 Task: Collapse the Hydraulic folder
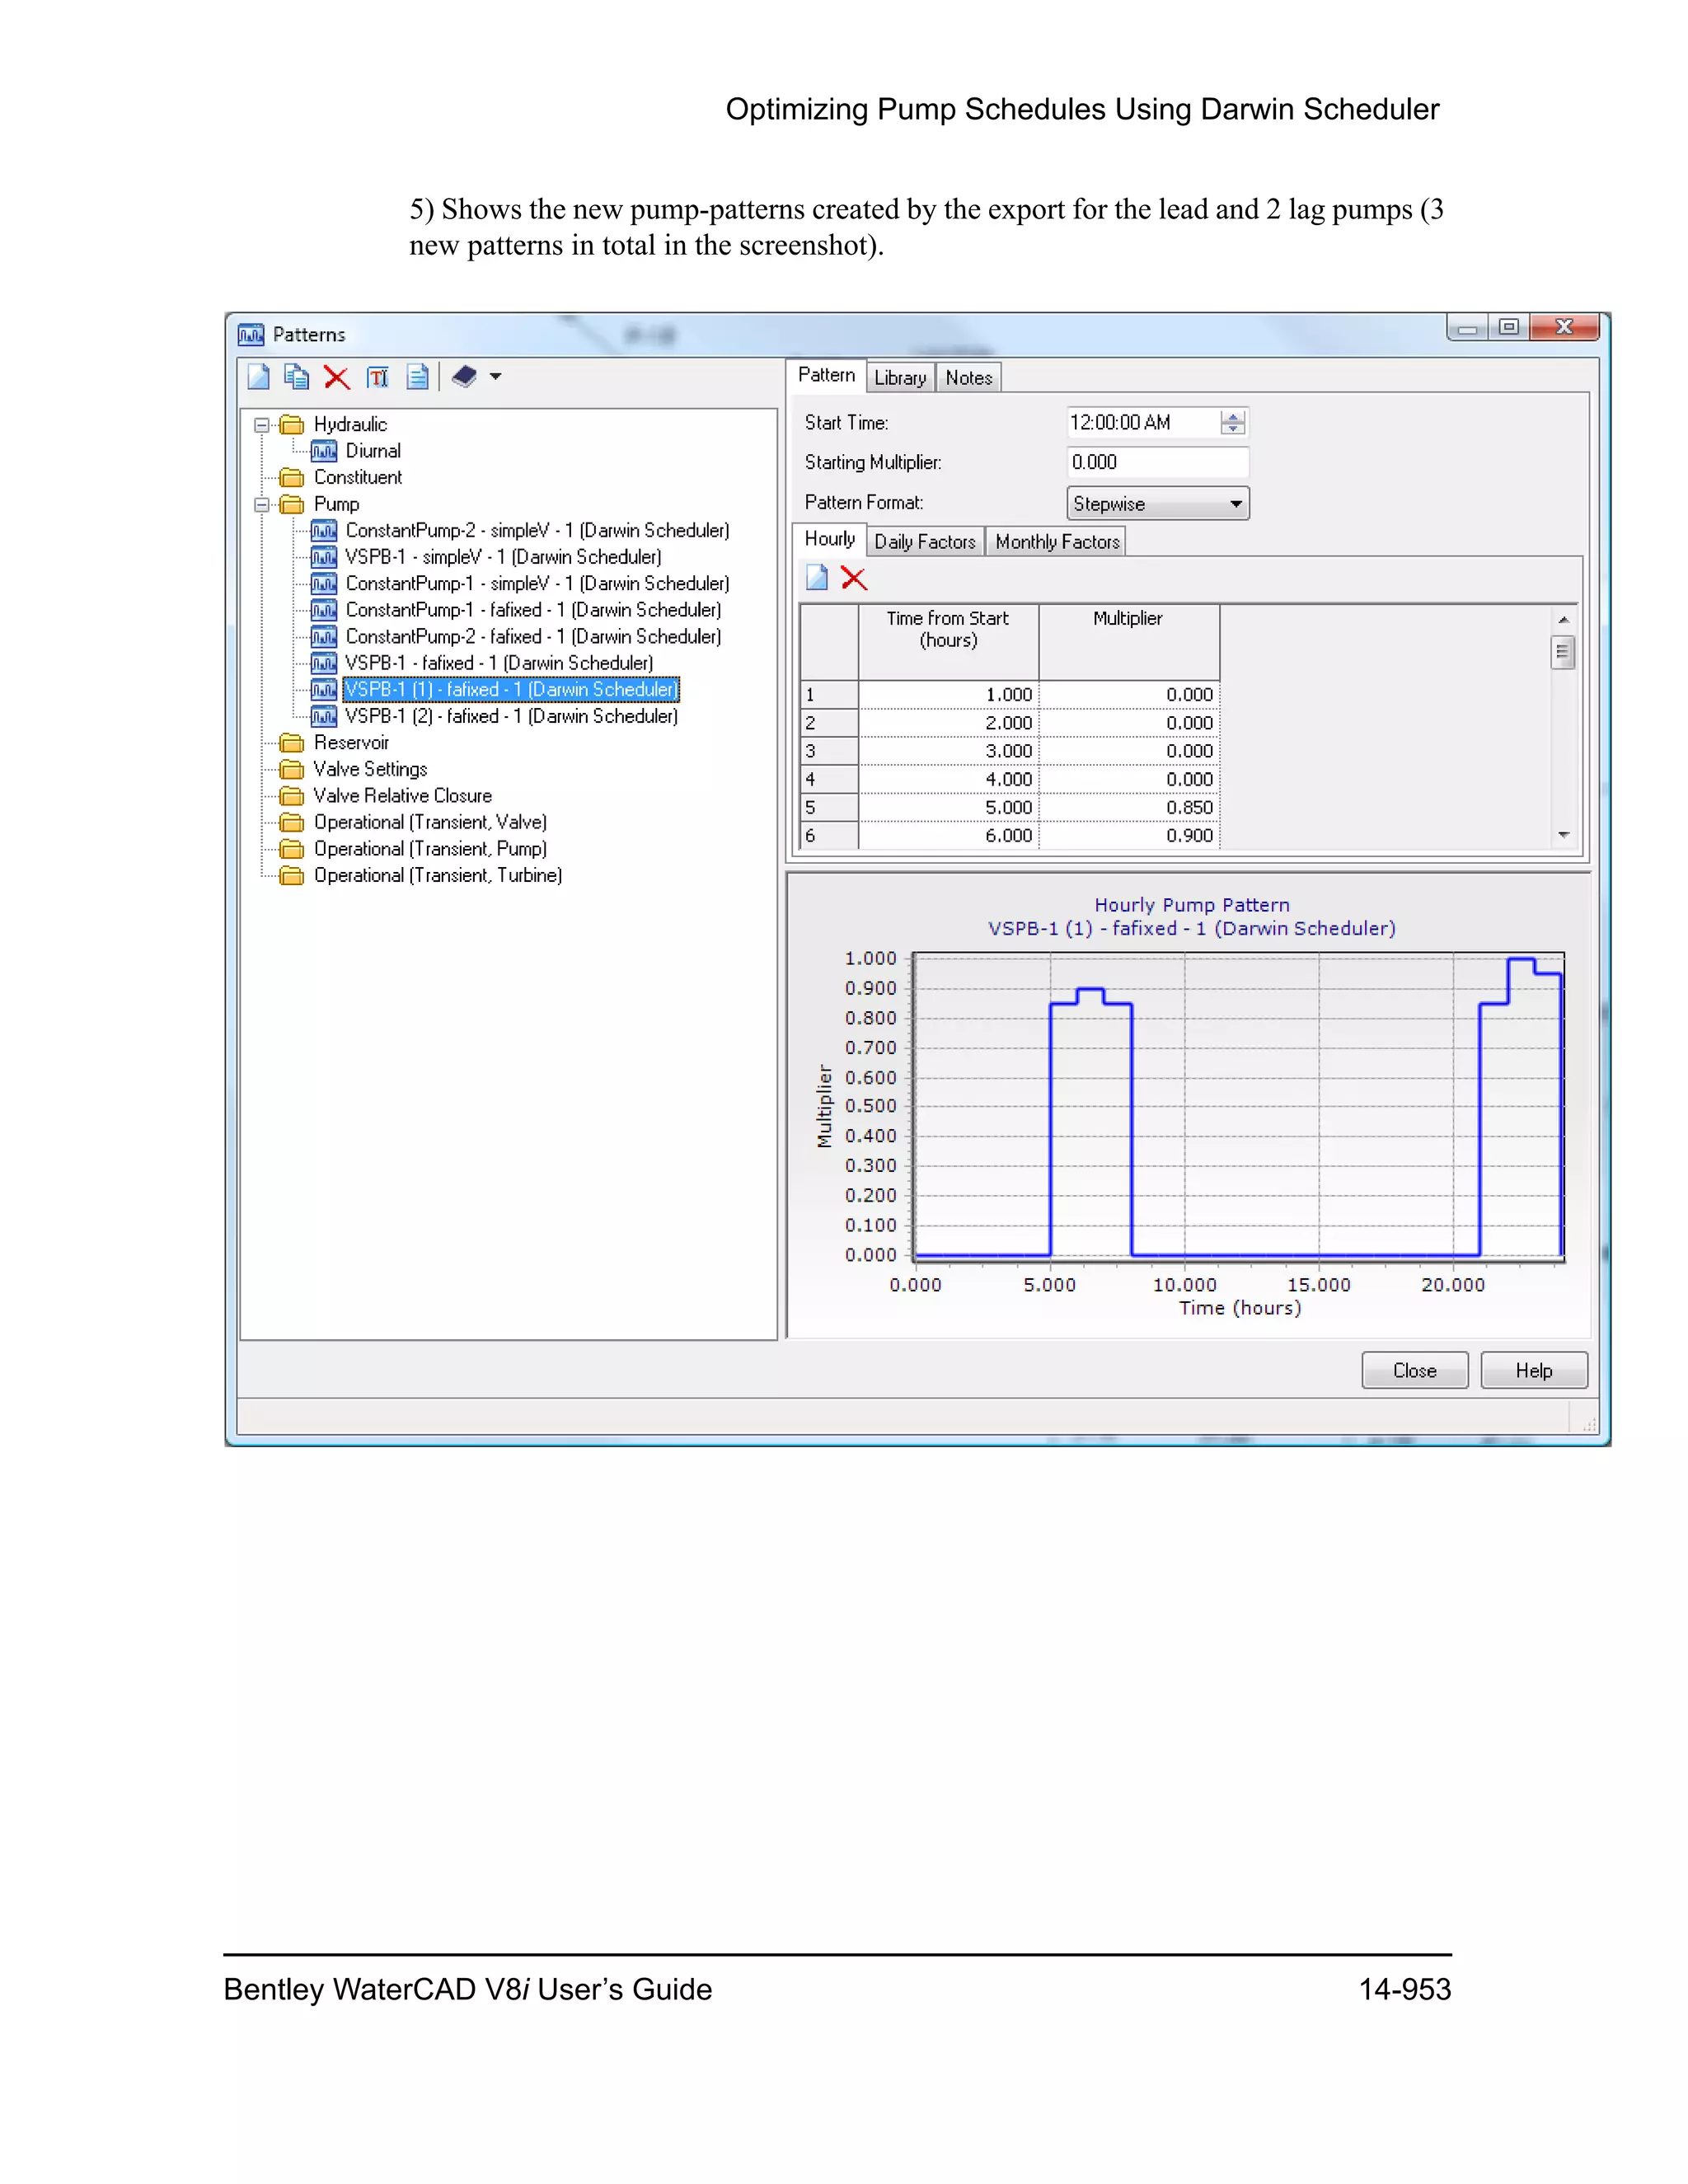[262, 425]
